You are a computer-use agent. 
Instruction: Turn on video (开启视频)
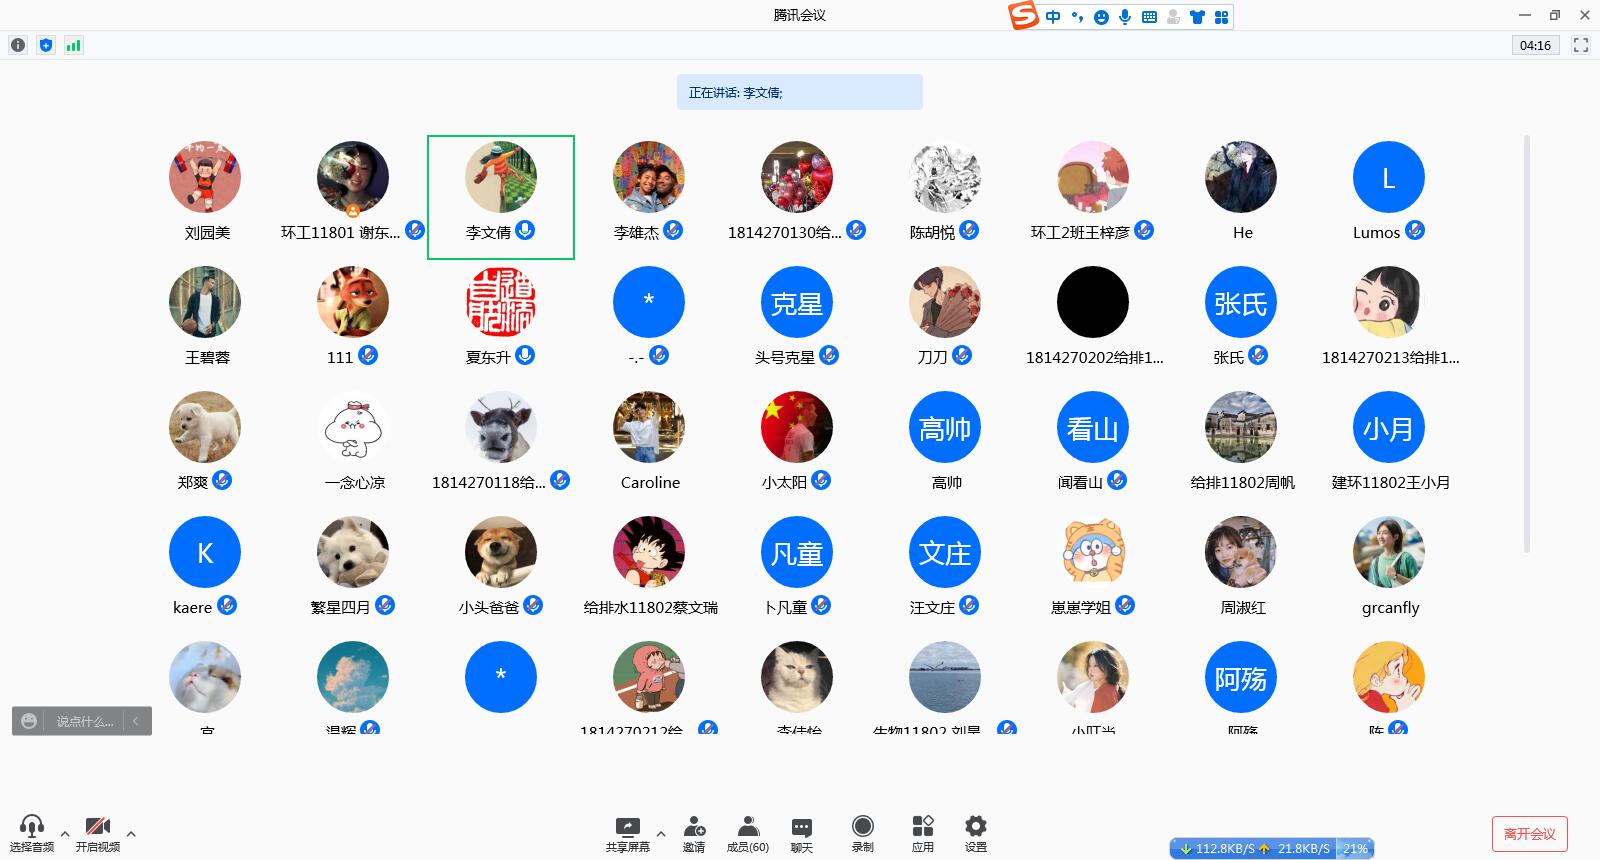(x=98, y=833)
